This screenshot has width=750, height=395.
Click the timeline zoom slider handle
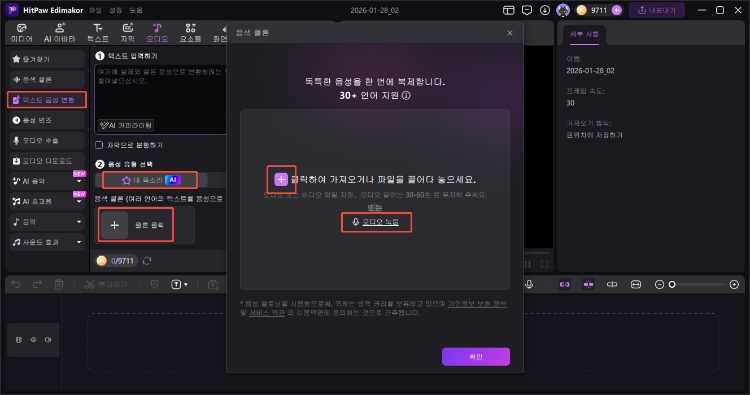[672, 285]
